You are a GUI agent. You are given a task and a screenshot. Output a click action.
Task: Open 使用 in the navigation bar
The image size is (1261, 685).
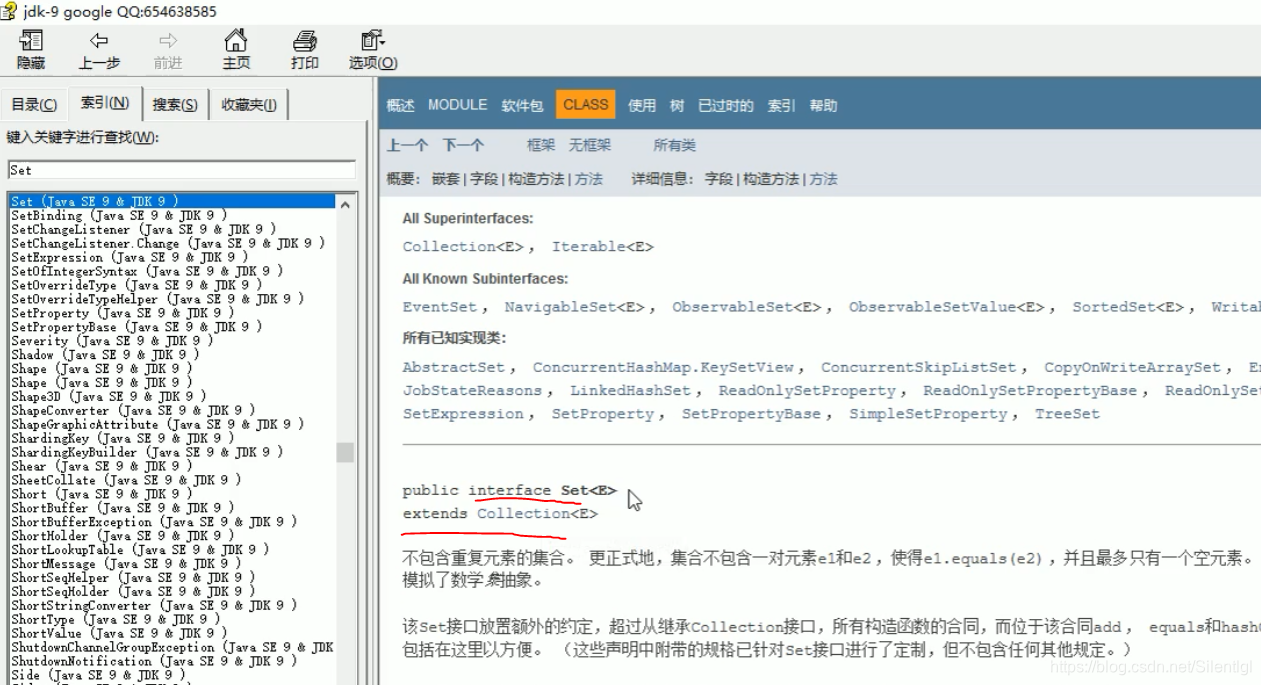(642, 105)
